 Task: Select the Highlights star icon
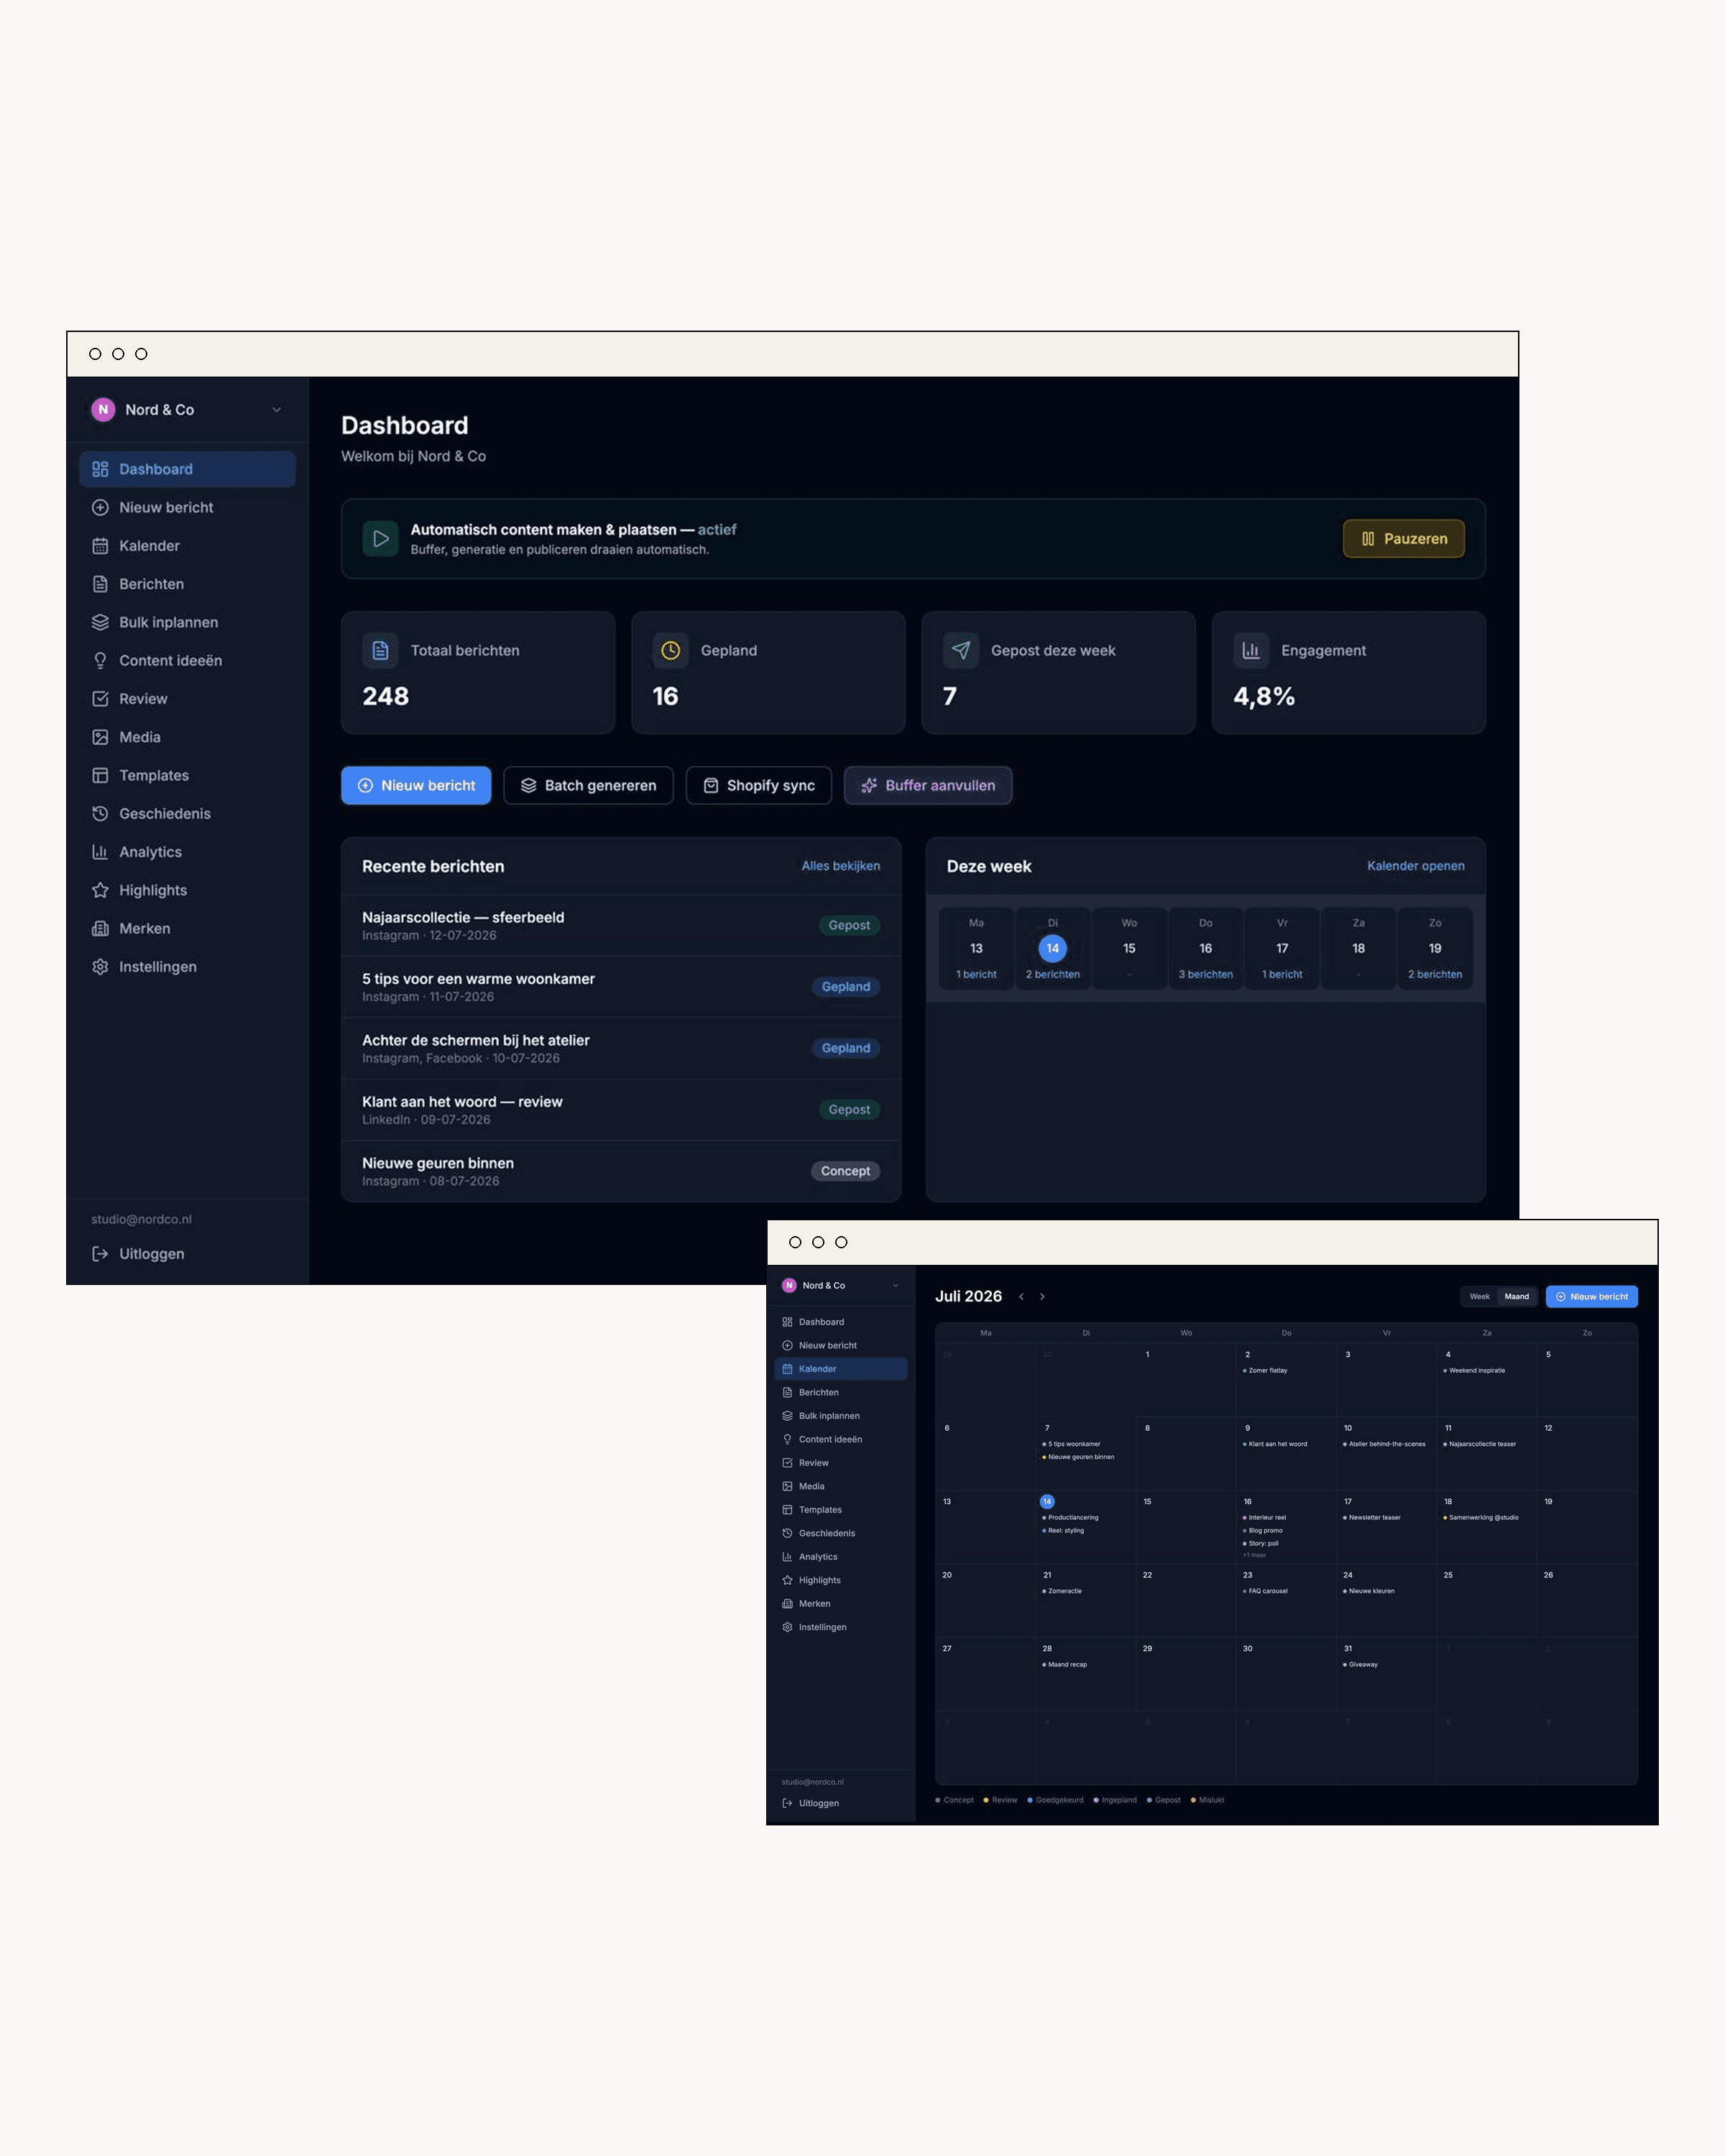[x=100, y=890]
